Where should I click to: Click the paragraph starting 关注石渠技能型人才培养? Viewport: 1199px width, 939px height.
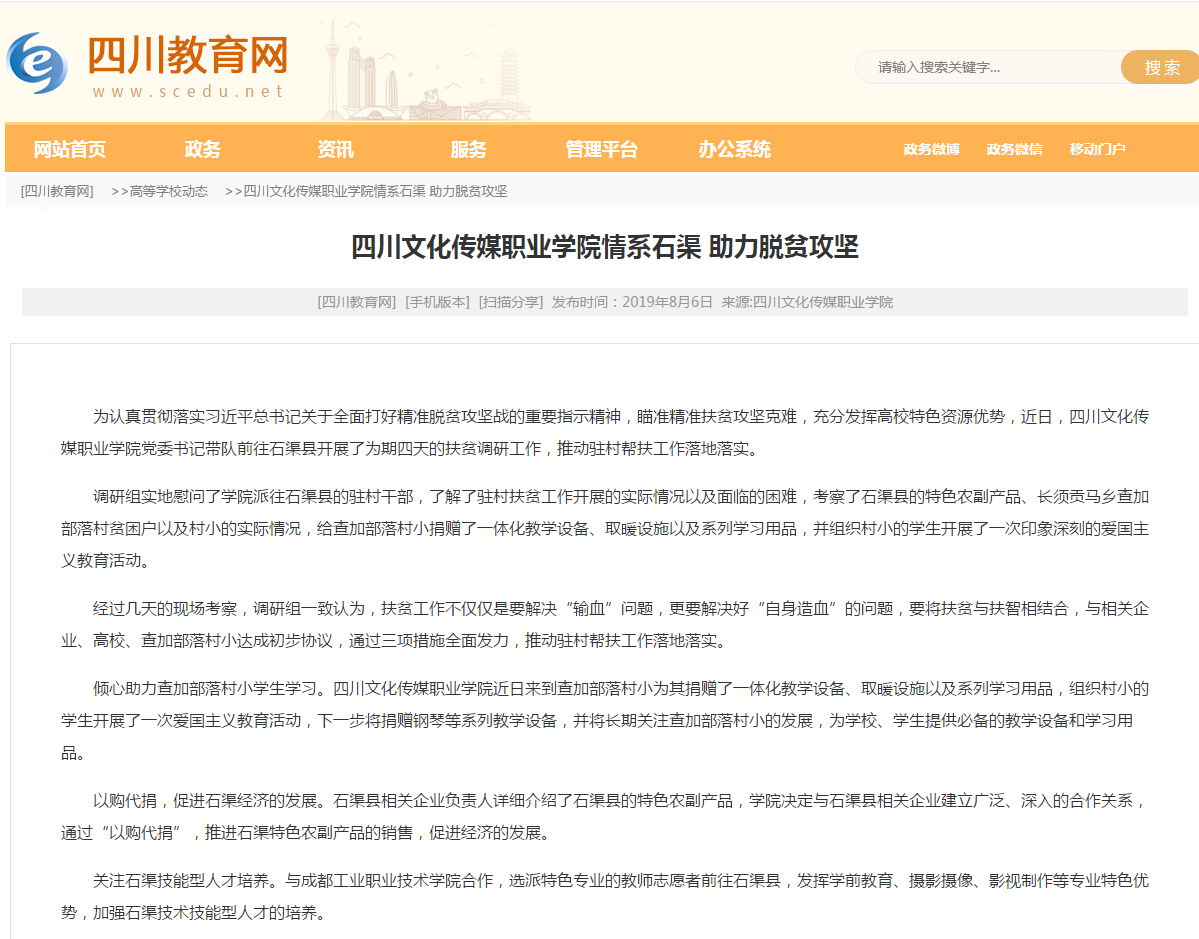pos(605,897)
